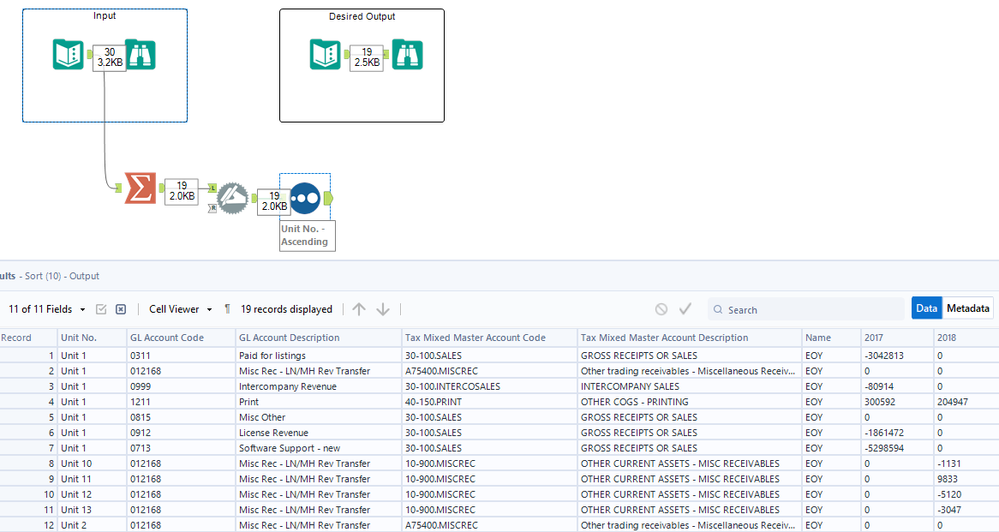Click the apply changes checkmark icon
Viewport: 999px width, 532px height.
click(686, 309)
